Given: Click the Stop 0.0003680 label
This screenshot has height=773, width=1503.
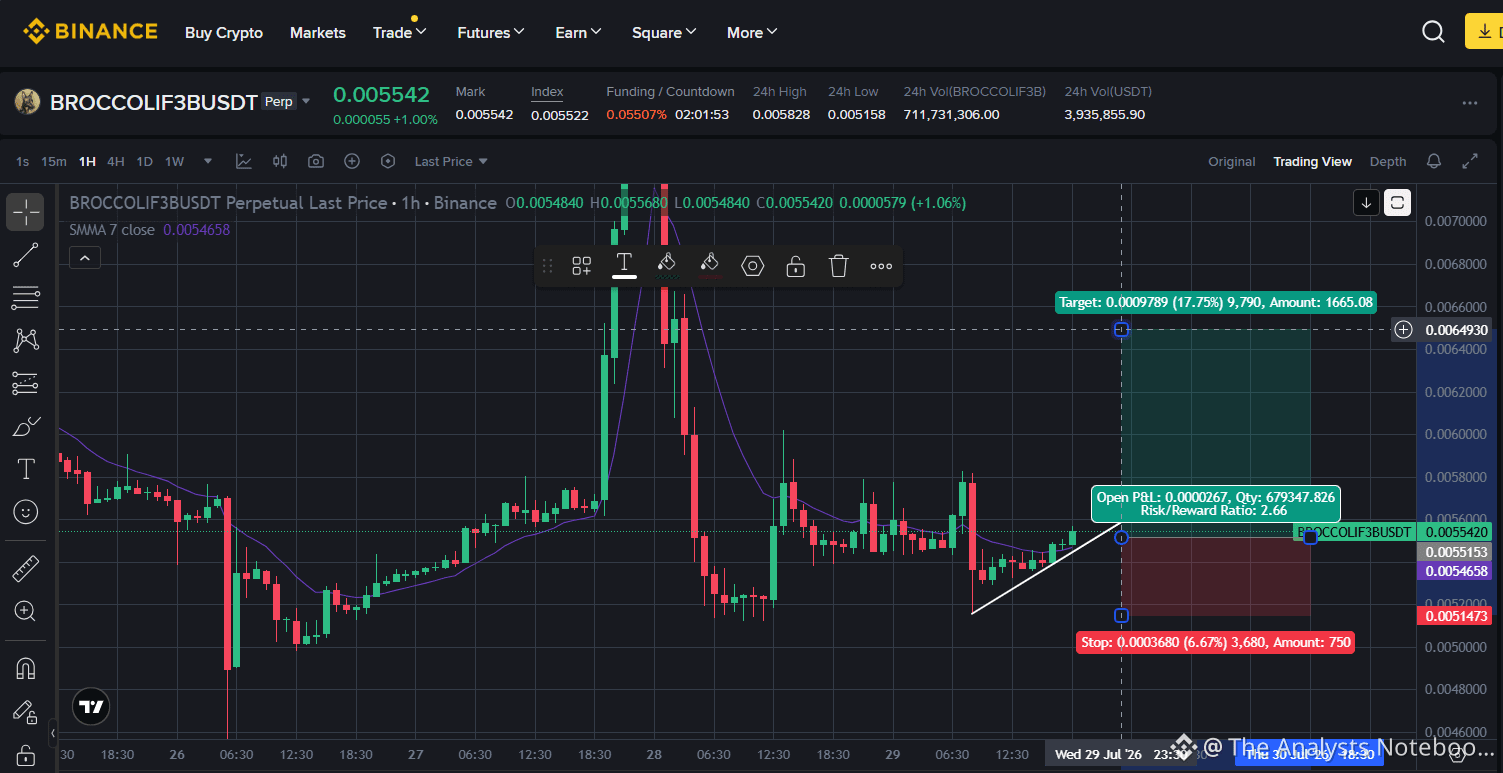Looking at the screenshot, I should click(x=1216, y=642).
